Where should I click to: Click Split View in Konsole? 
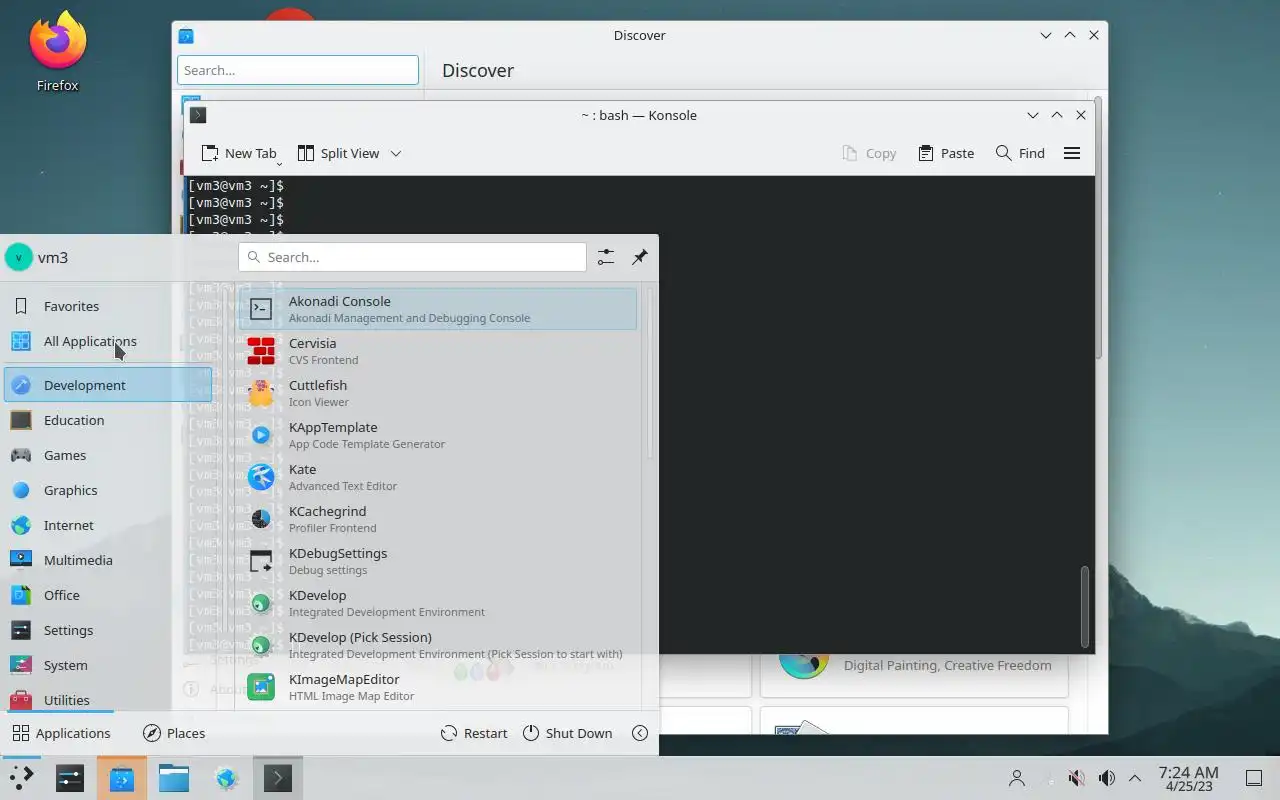338,153
